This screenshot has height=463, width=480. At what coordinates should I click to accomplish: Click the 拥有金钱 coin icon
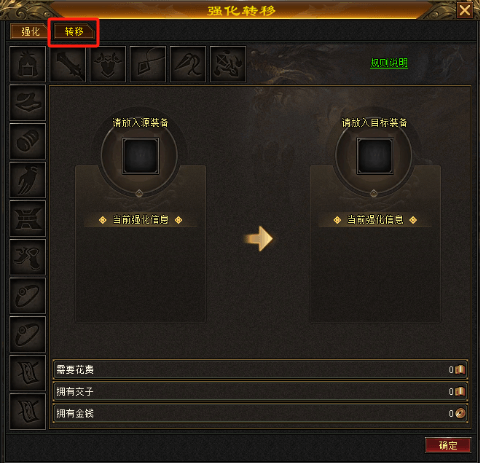(460, 413)
